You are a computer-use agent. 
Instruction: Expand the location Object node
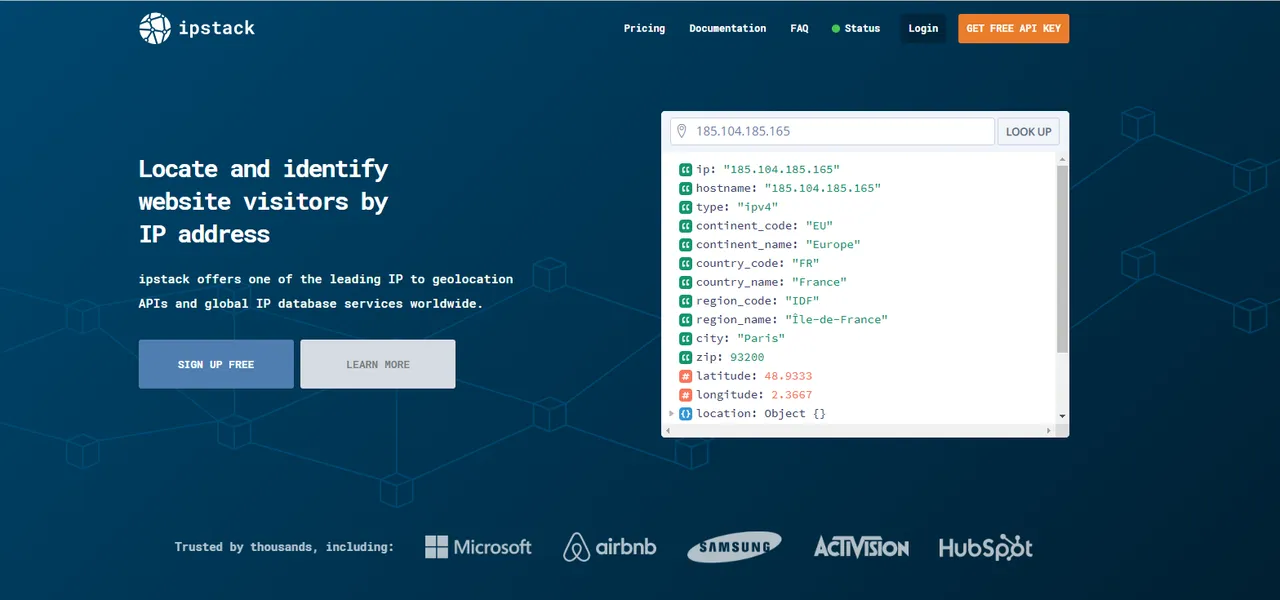pos(672,413)
